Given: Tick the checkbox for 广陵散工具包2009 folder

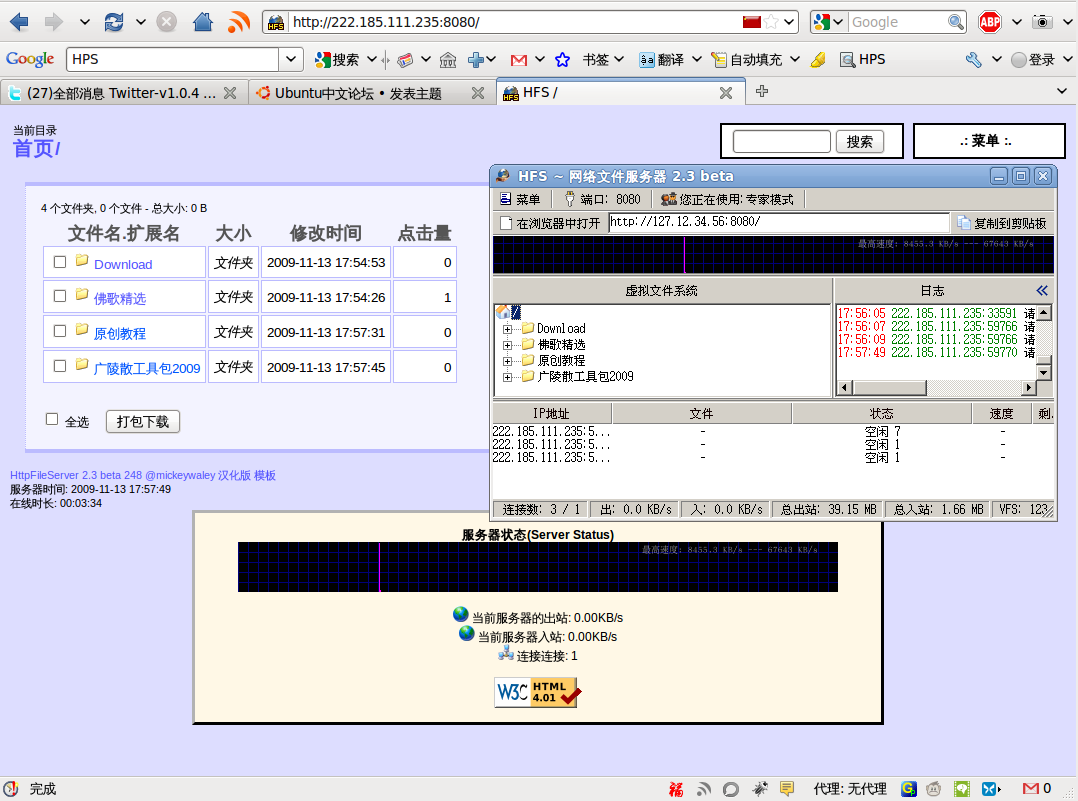Looking at the screenshot, I should point(60,366).
